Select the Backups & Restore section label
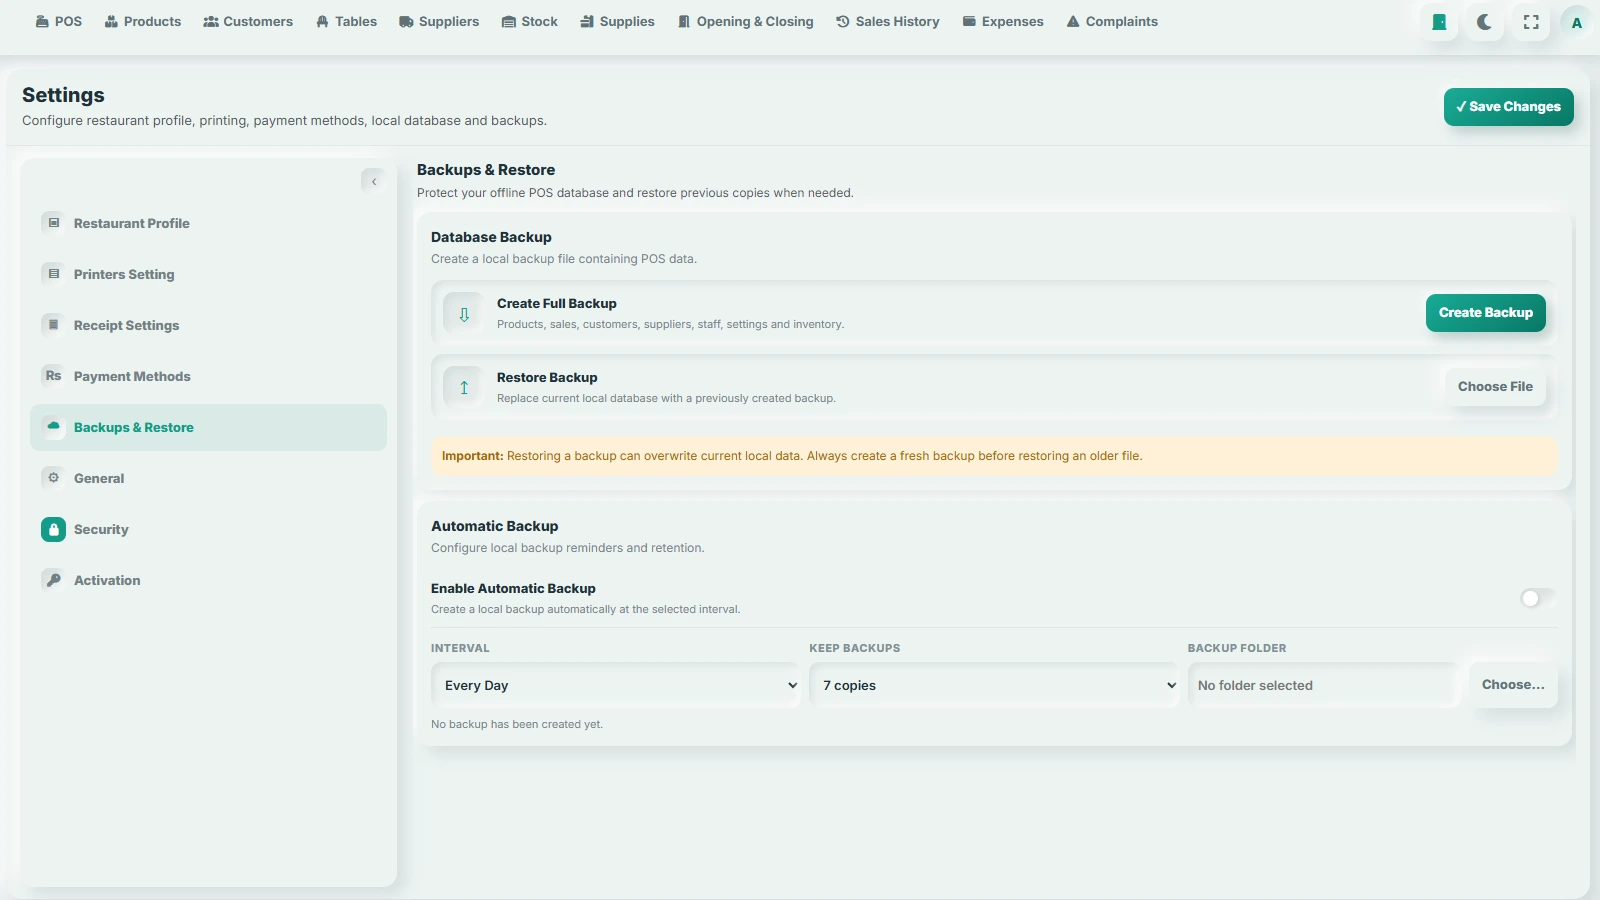Image resolution: width=1600 pixels, height=900 pixels. coord(134,427)
